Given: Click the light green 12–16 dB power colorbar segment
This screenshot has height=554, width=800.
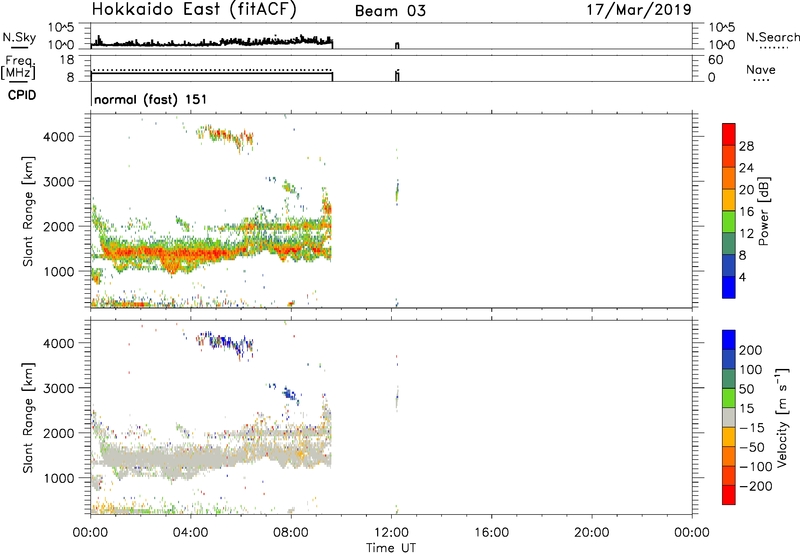Looking at the screenshot, I should [729, 222].
